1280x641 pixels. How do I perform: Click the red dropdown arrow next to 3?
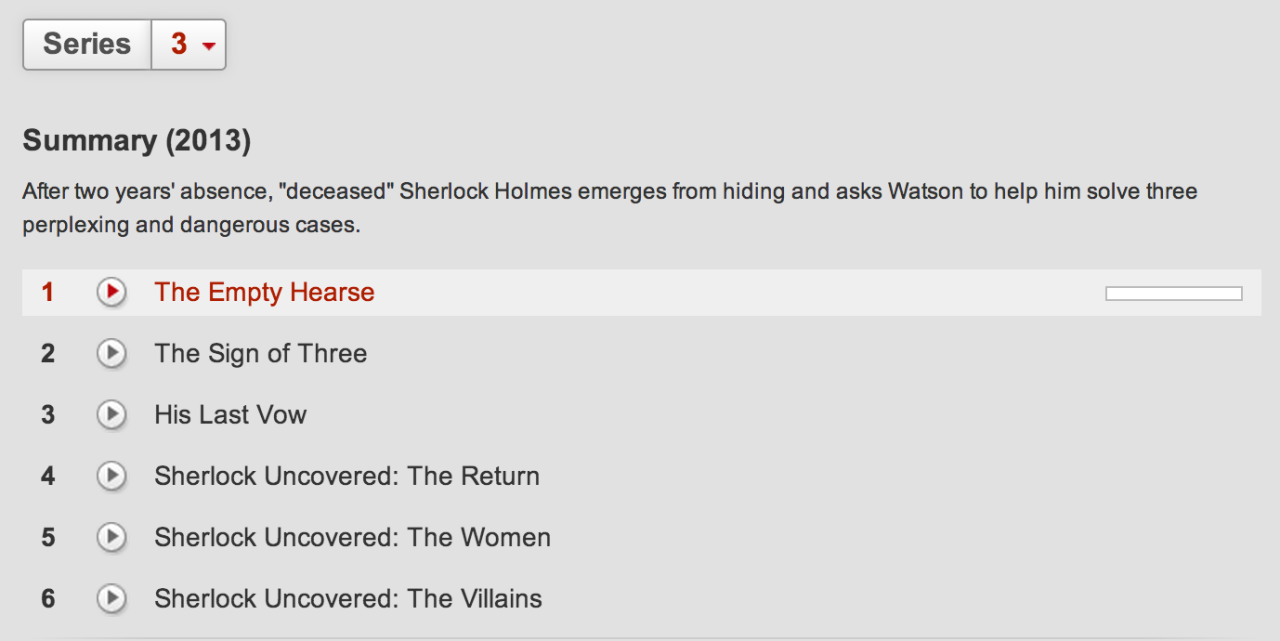coord(208,46)
